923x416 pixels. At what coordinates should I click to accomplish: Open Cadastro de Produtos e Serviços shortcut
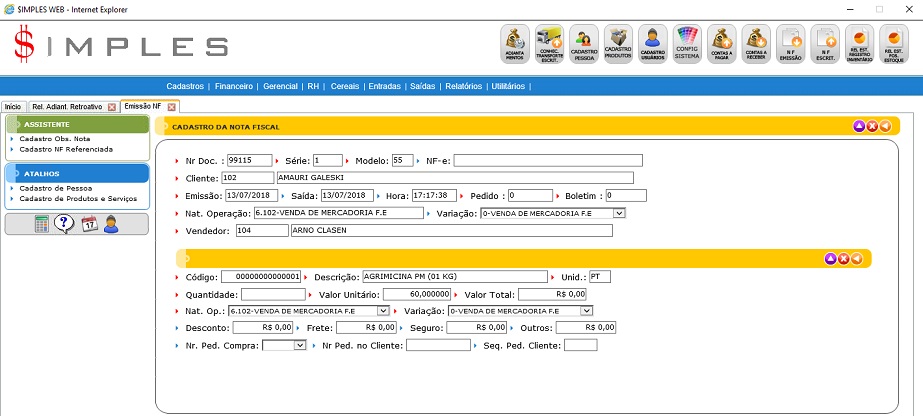click(x=78, y=199)
